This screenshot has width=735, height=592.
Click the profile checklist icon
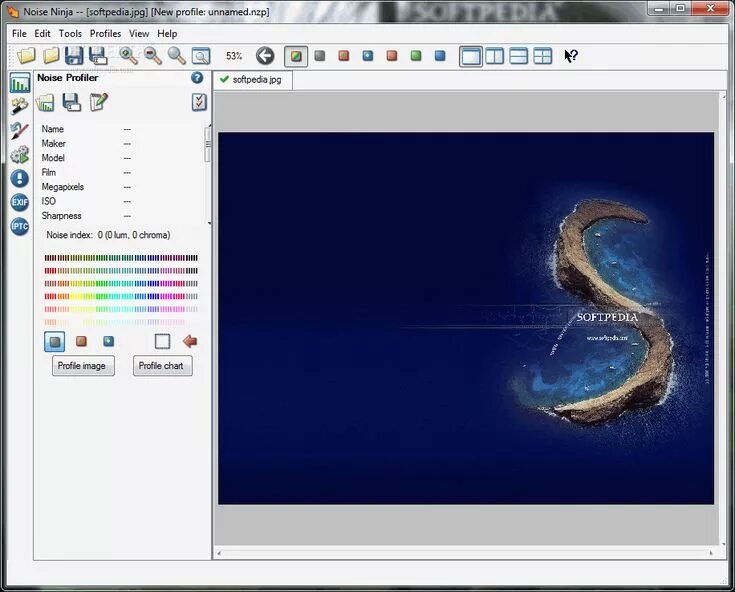click(x=199, y=102)
